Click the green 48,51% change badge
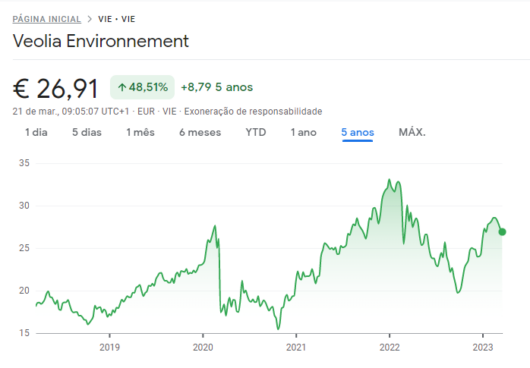The image size is (530, 368). [x=142, y=87]
